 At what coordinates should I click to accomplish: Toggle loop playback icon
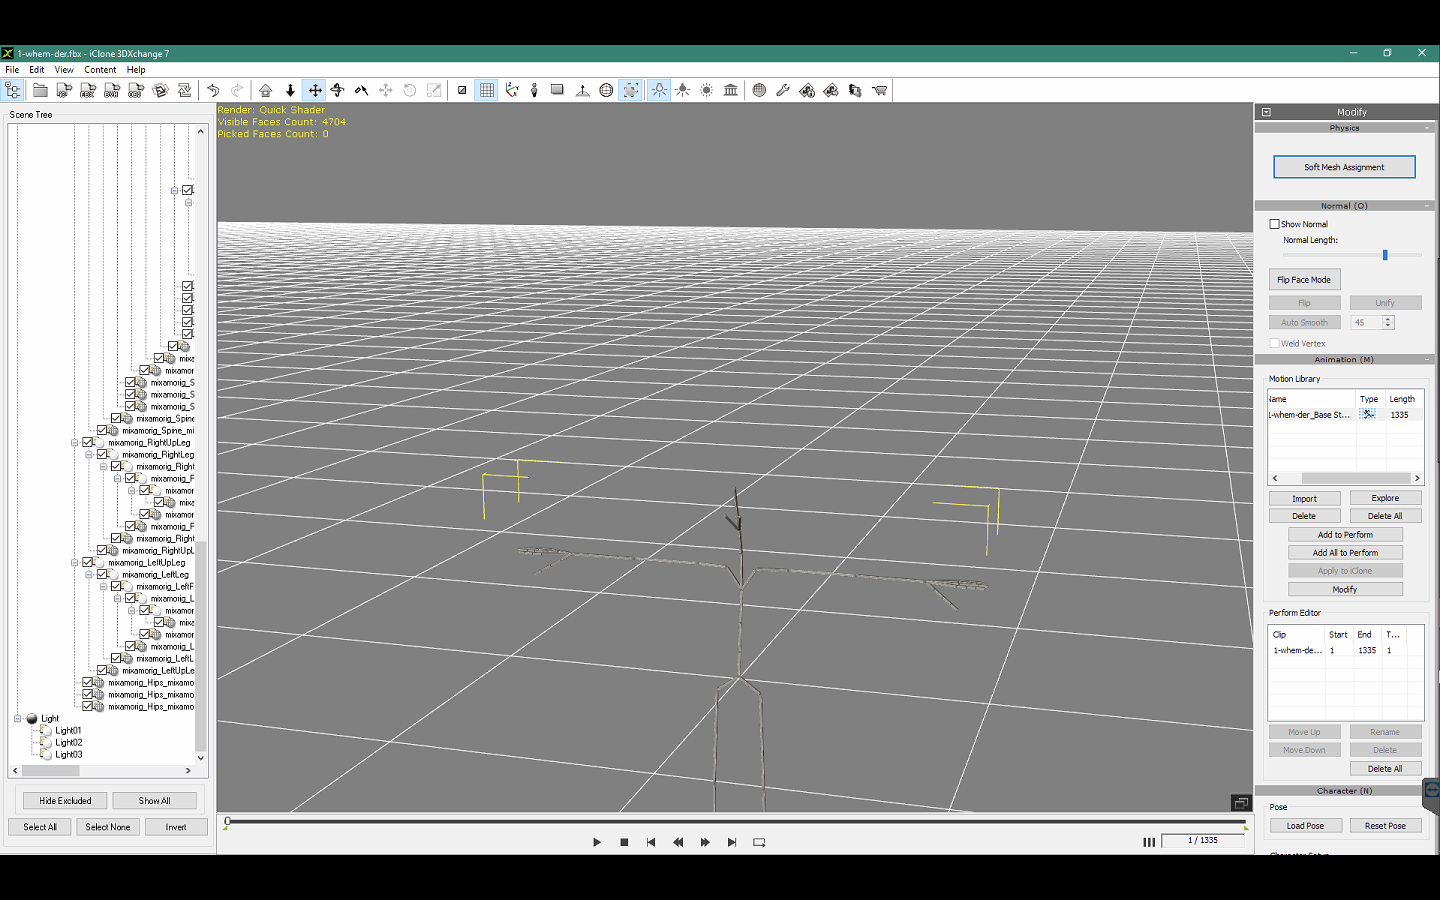[x=759, y=842]
